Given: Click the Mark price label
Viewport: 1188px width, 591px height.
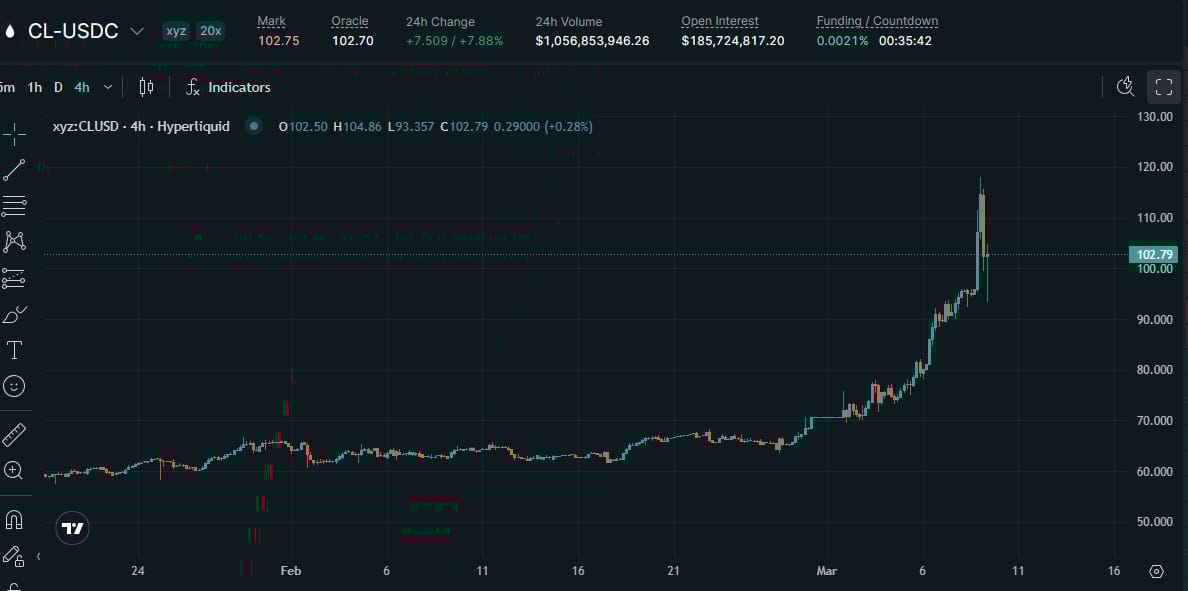Looking at the screenshot, I should coord(272,21).
